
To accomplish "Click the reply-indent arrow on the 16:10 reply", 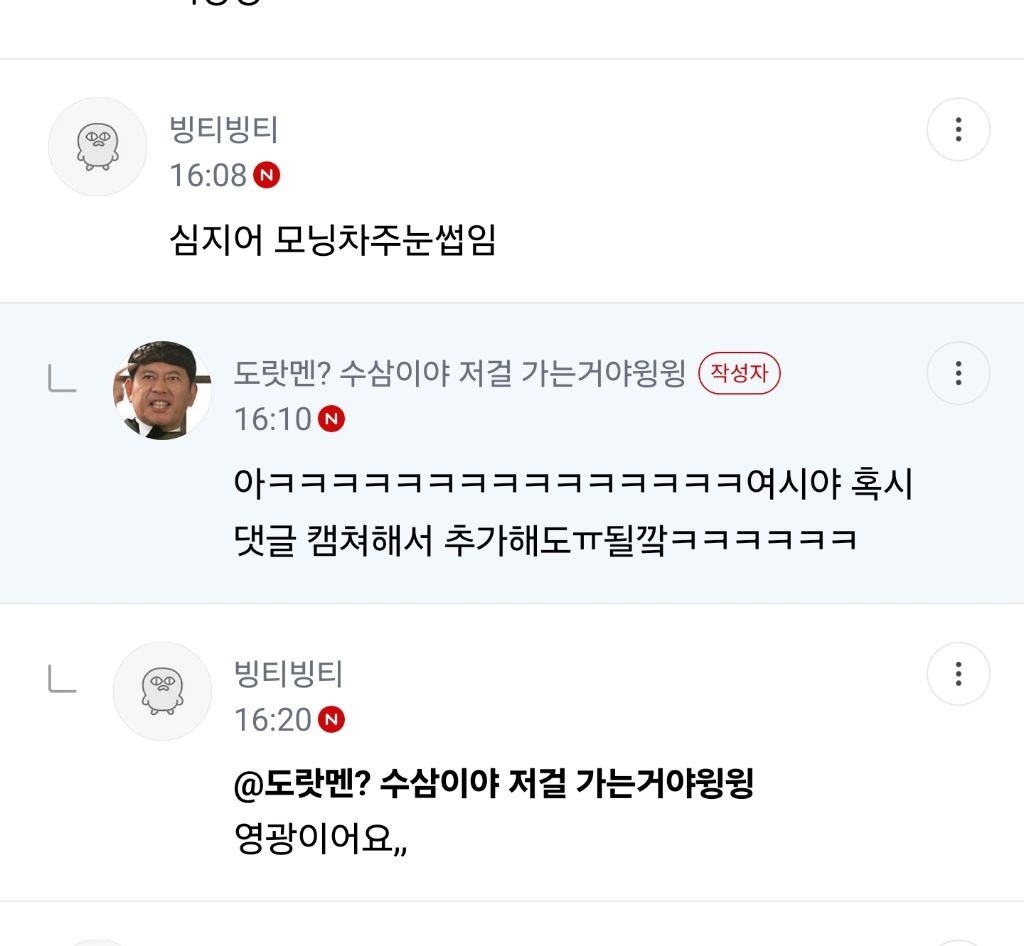I will click(x=62, y=379).
